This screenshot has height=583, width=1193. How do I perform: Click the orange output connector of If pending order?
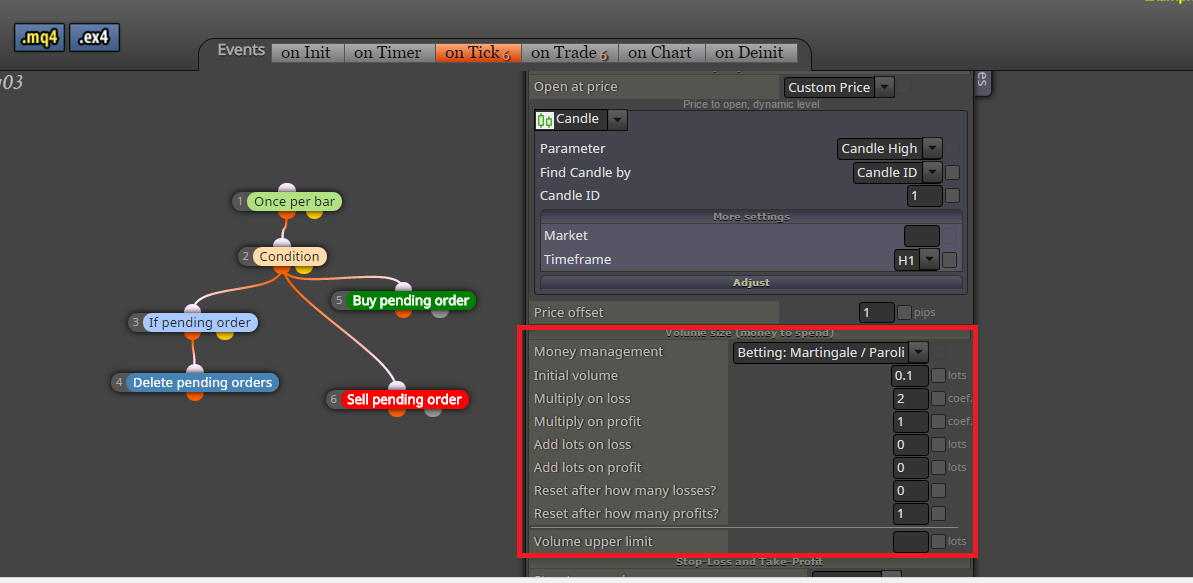click(x=192, y=336)
